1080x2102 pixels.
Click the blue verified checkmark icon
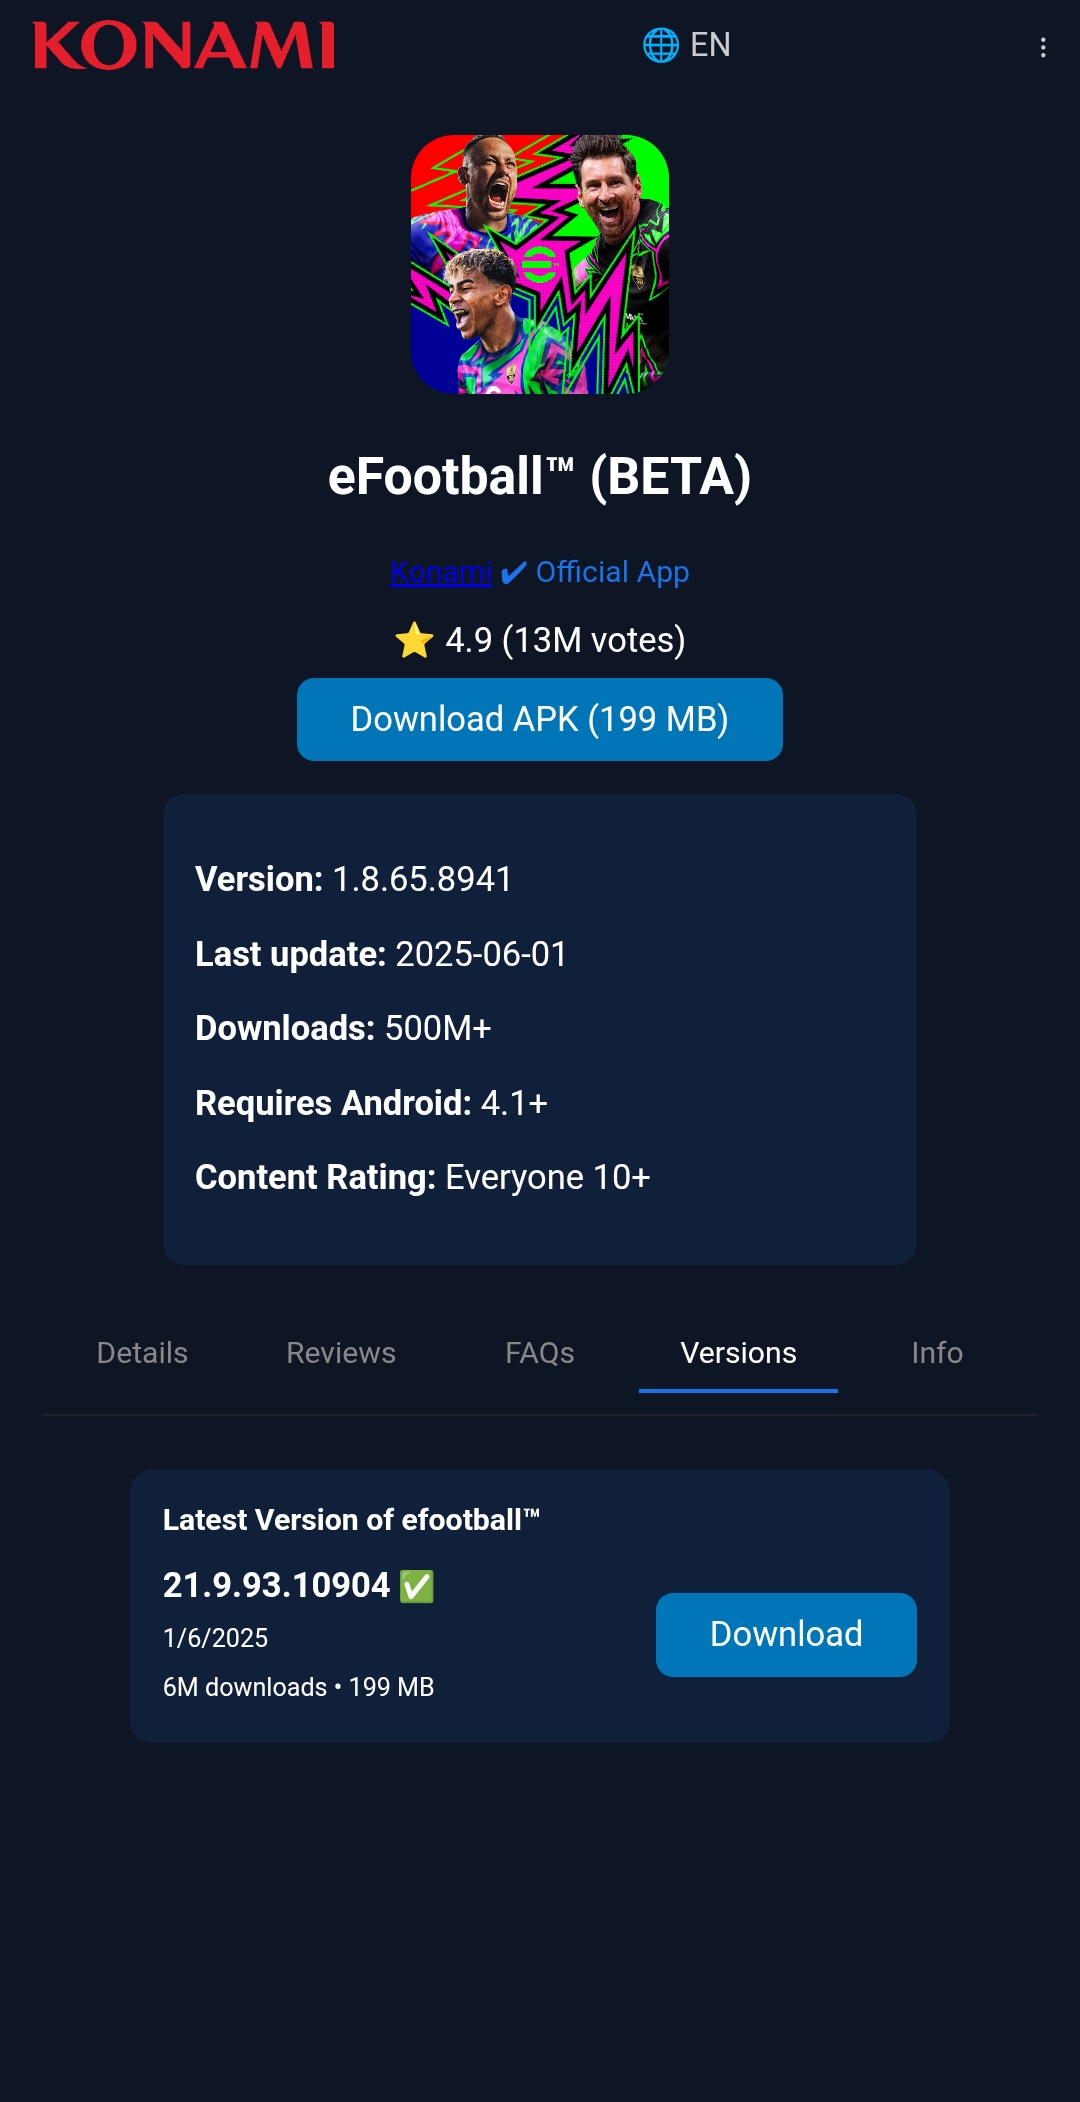click(x=514, y=573)
